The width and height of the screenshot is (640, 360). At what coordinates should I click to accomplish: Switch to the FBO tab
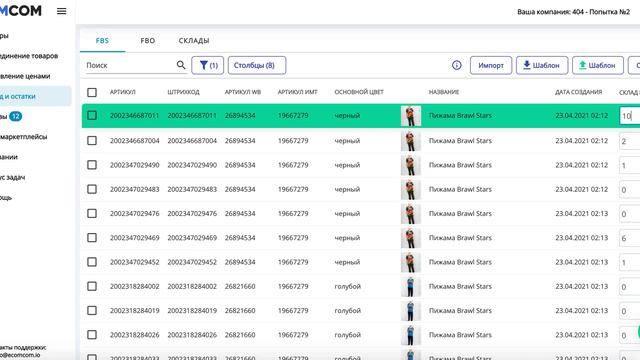pyautogui.click(x=148, y=40)
